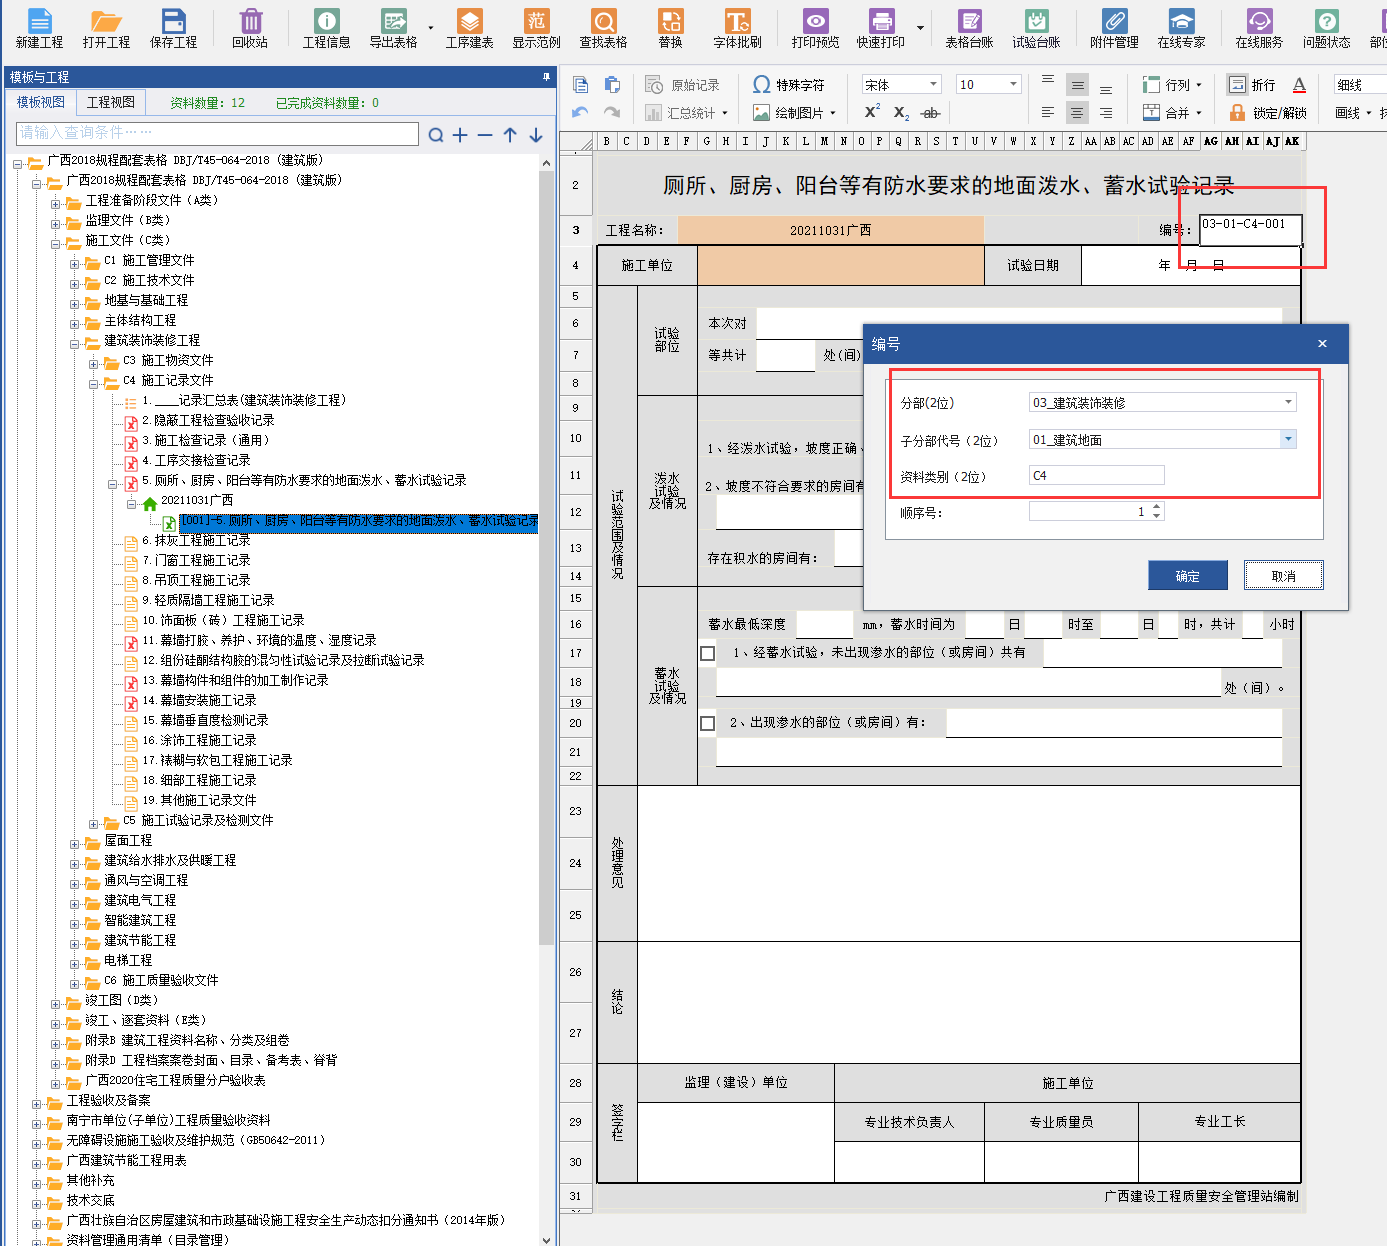Screen dimensions: 1387x1246
Task: Click 锁定/解锁 lock icon
Action: [x=1268, y=113]
